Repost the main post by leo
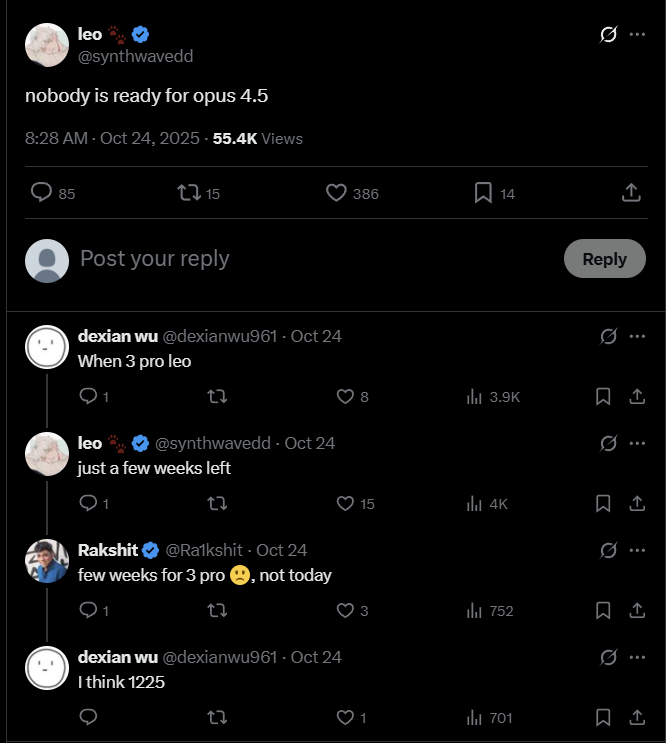The image size is (666, 743). (x=189, y=193)
